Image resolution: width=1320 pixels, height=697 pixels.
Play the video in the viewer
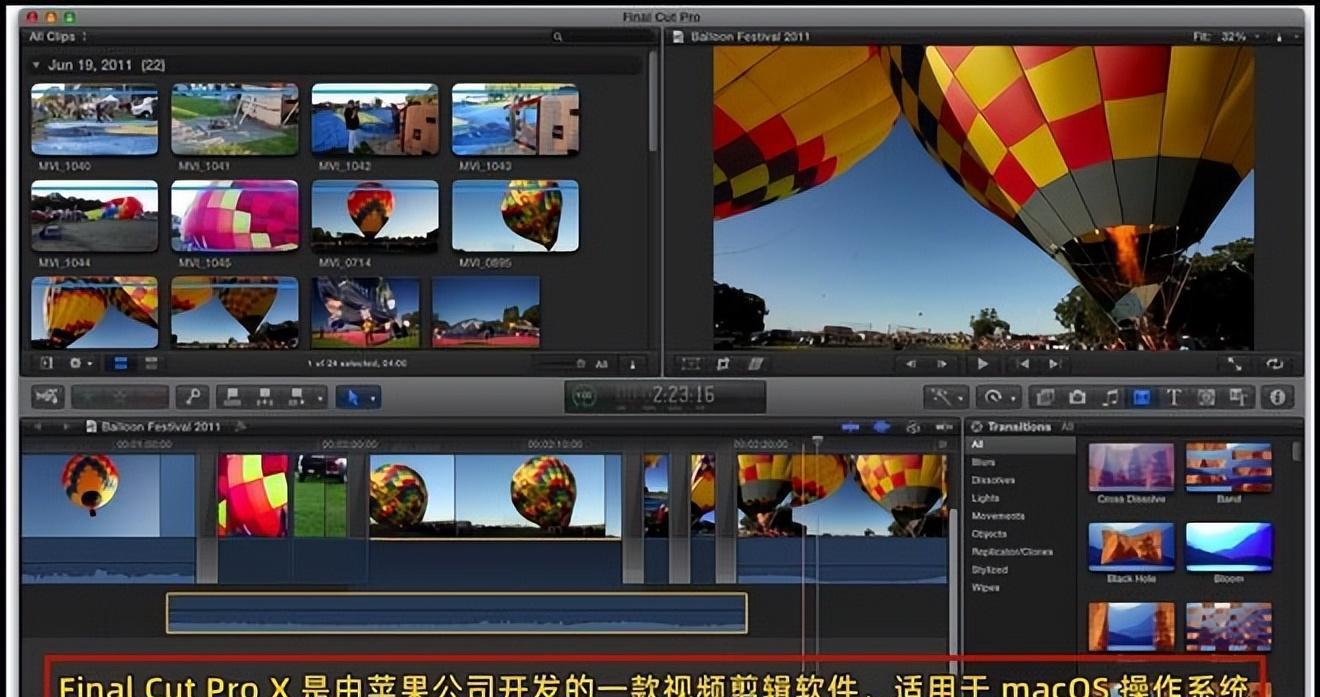(982, 364)
